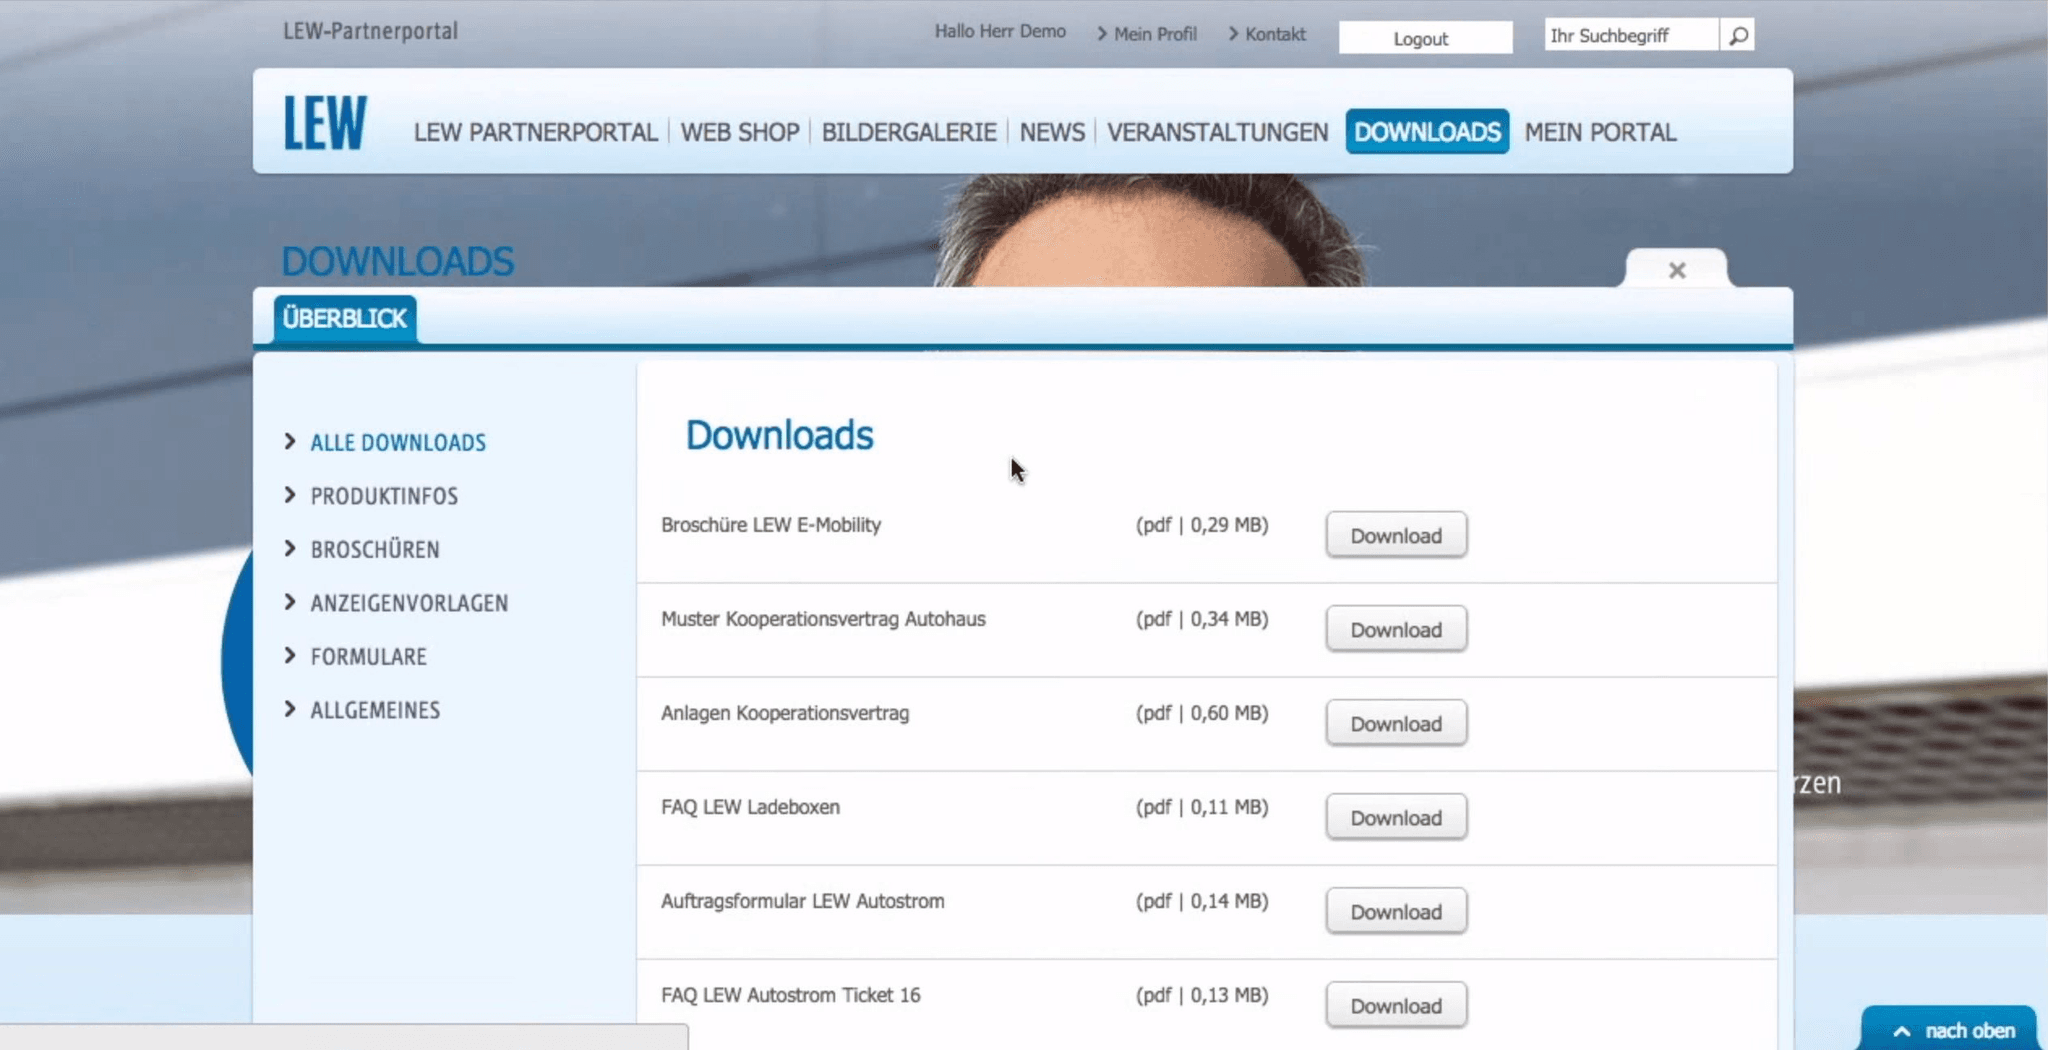Screen dimensions: 2048x1050
Task: Click the Logout button
Action: coord(1424,38)
